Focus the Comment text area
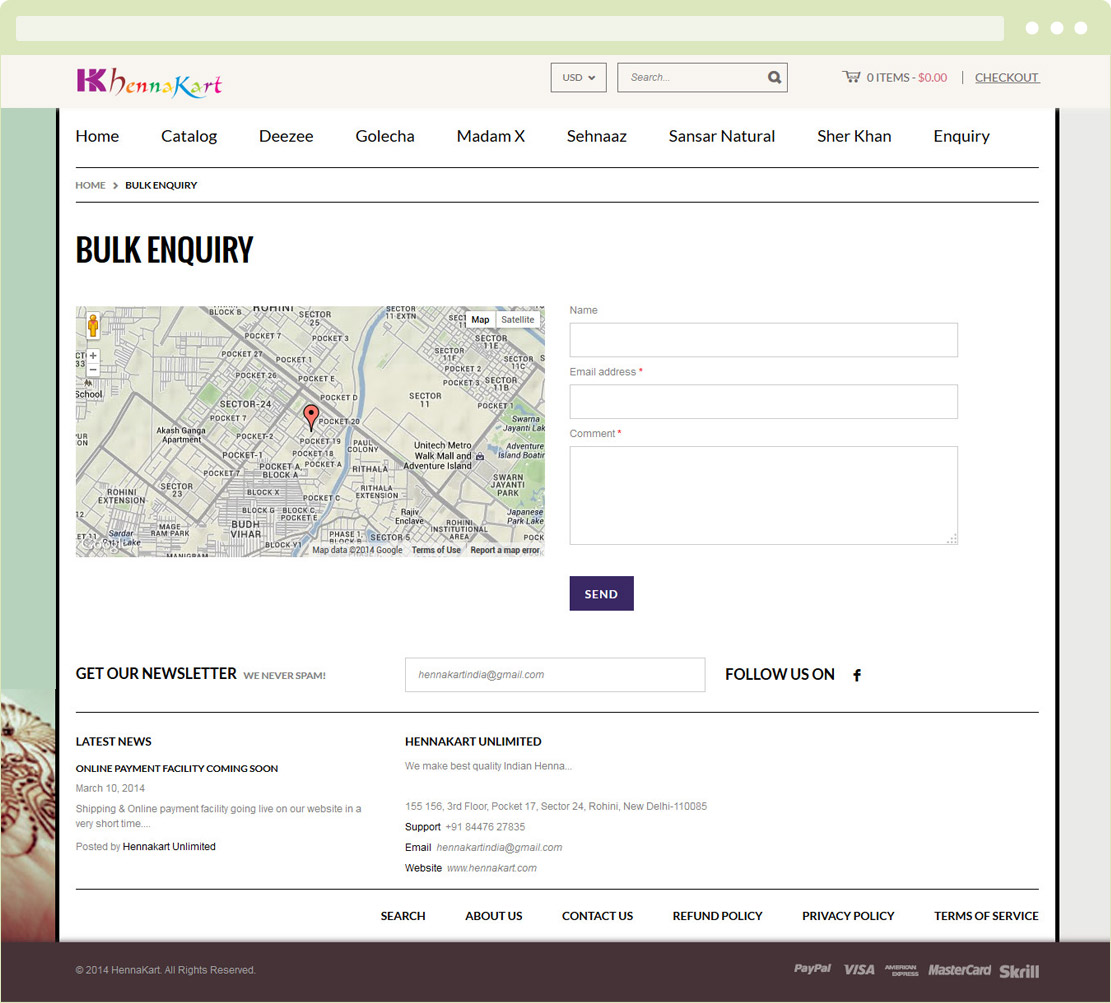This screenshot has width=1111, height=1003. tap(763, 495)
